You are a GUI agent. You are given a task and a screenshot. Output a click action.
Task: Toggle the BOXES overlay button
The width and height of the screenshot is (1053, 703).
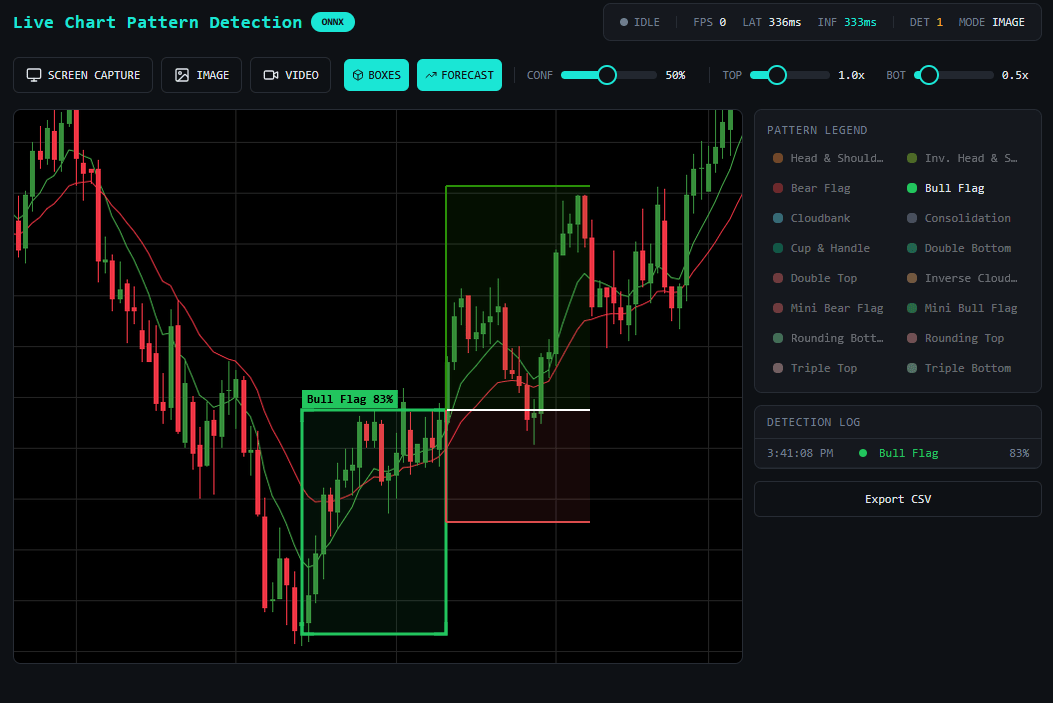(376, 75)
